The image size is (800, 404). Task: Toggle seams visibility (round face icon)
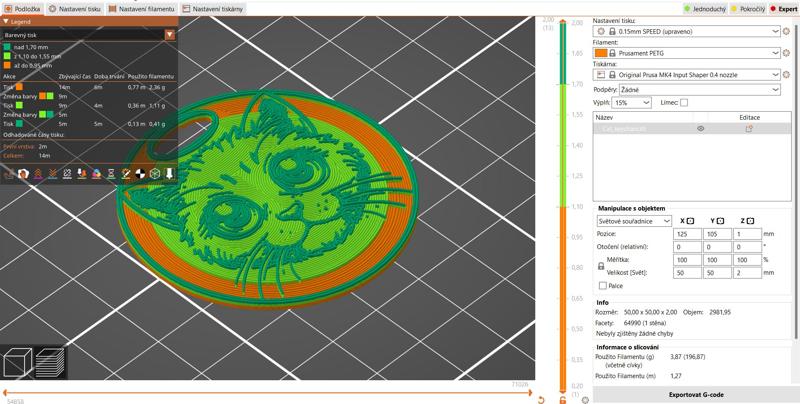[23, 174]
